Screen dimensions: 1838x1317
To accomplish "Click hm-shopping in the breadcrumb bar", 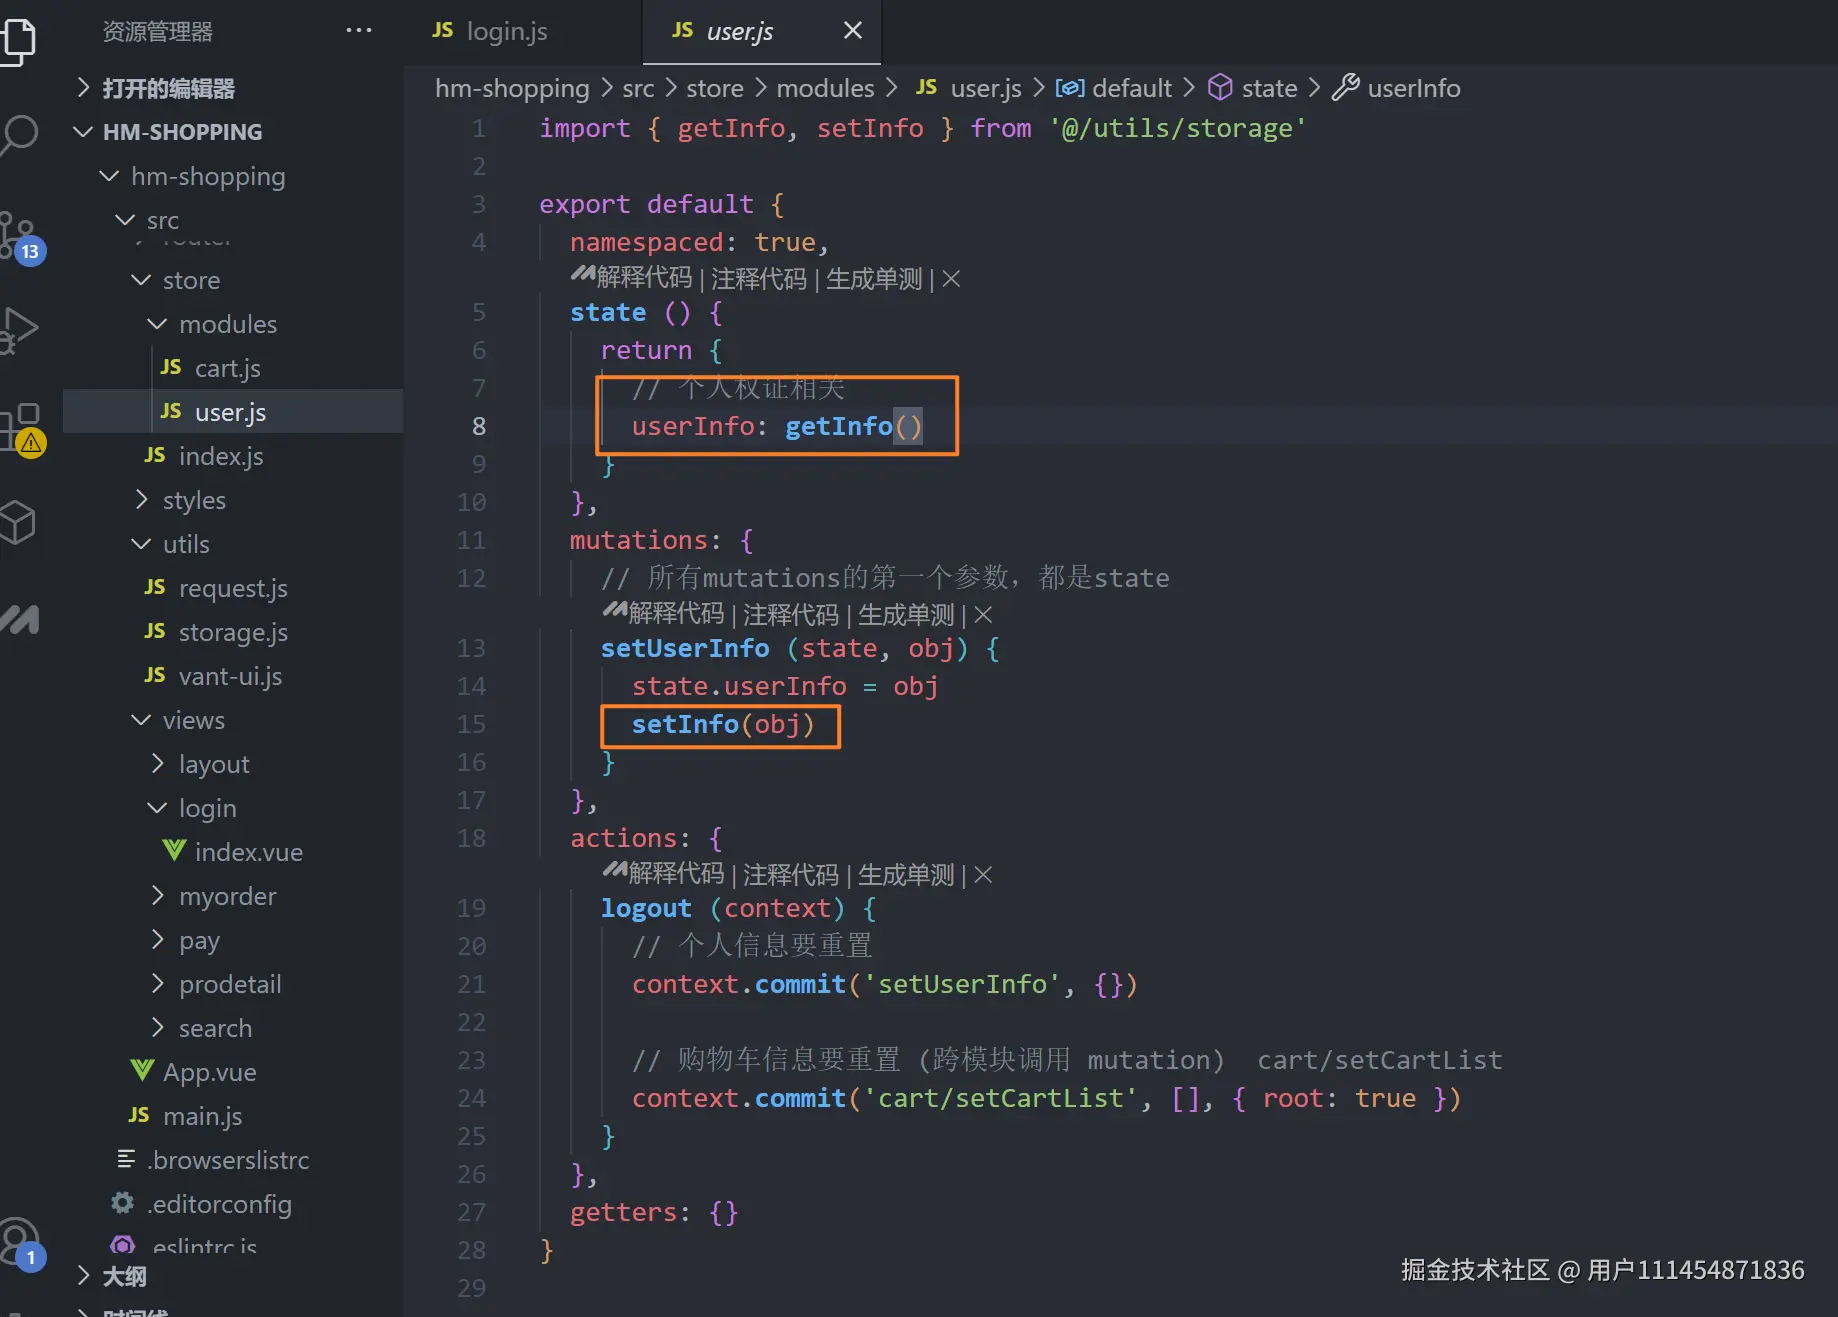I will (512, 88).
